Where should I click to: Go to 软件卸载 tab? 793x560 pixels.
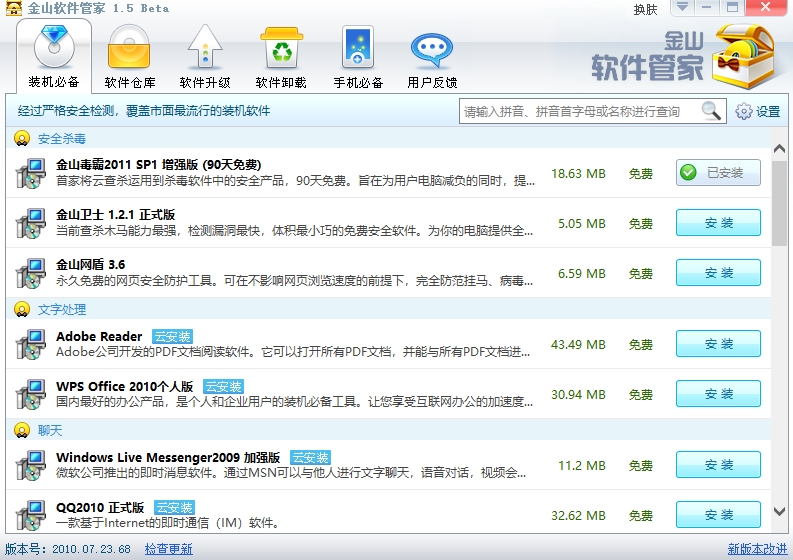click(x=281, y=57)
